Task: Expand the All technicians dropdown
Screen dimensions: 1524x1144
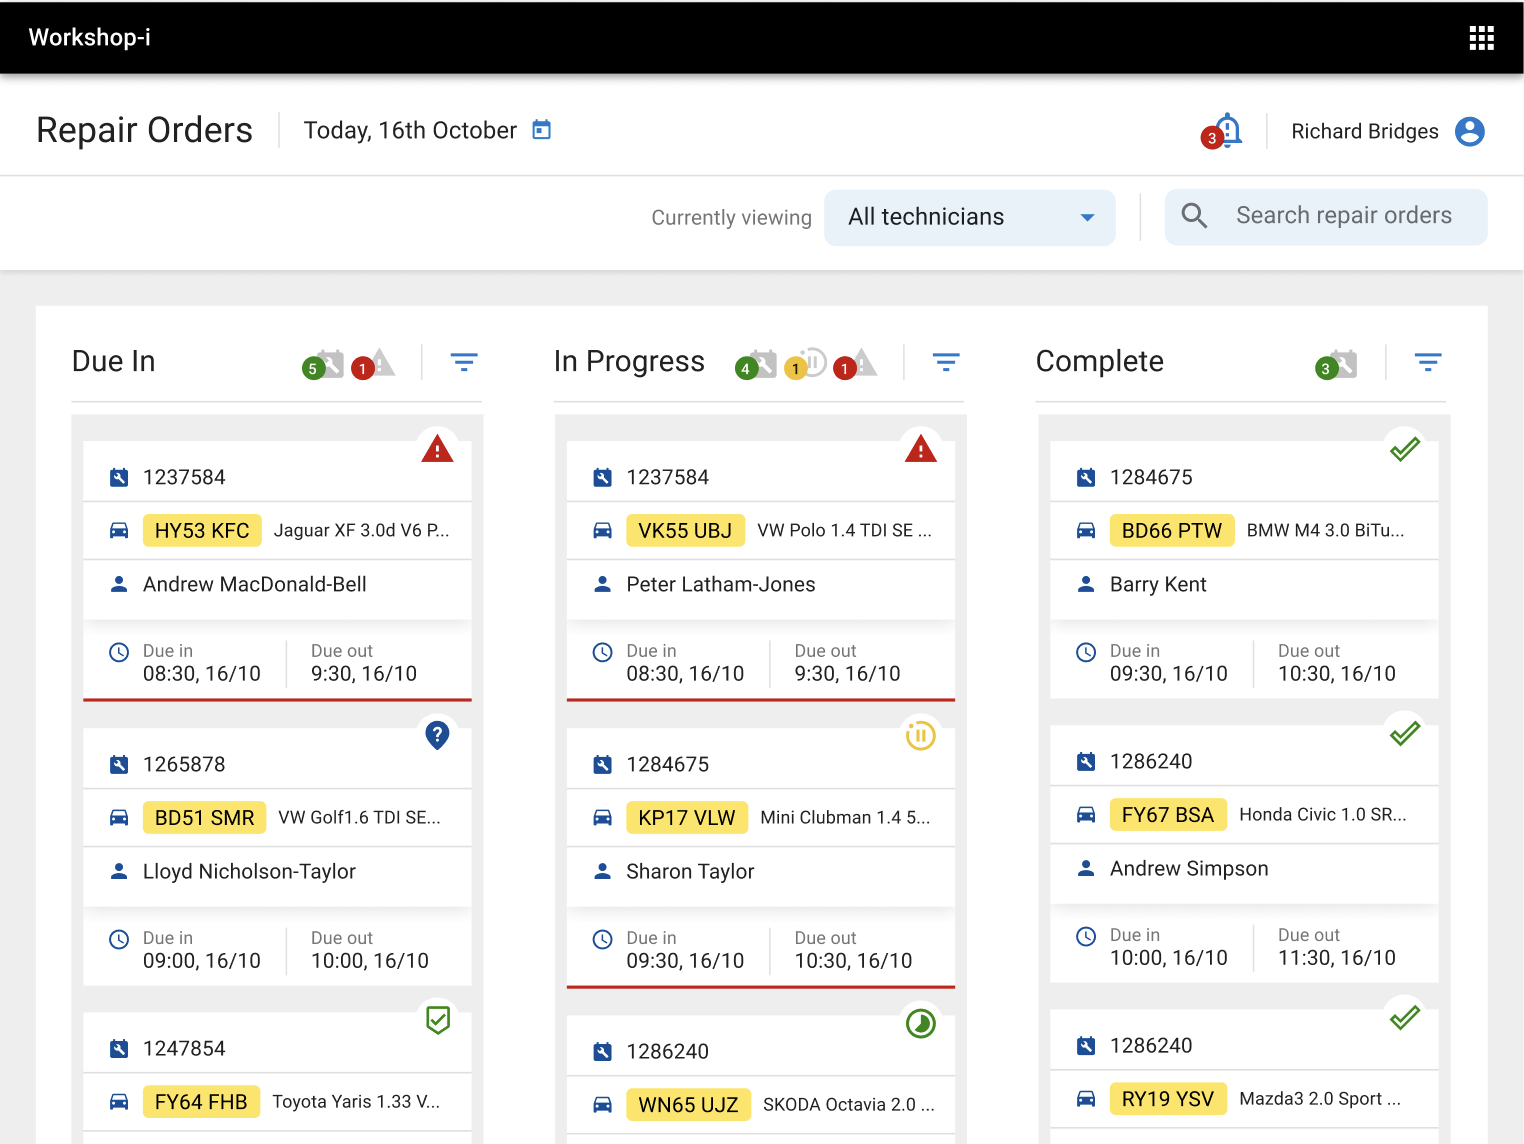Action: (x=969, y=217)
